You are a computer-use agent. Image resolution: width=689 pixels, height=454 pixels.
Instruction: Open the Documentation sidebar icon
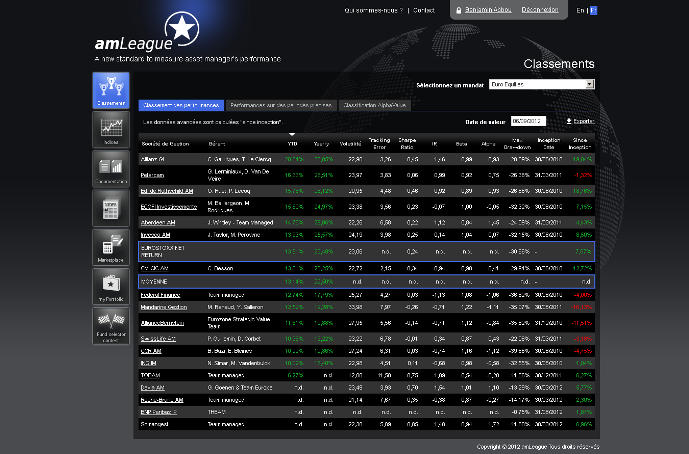coord(111,169)
